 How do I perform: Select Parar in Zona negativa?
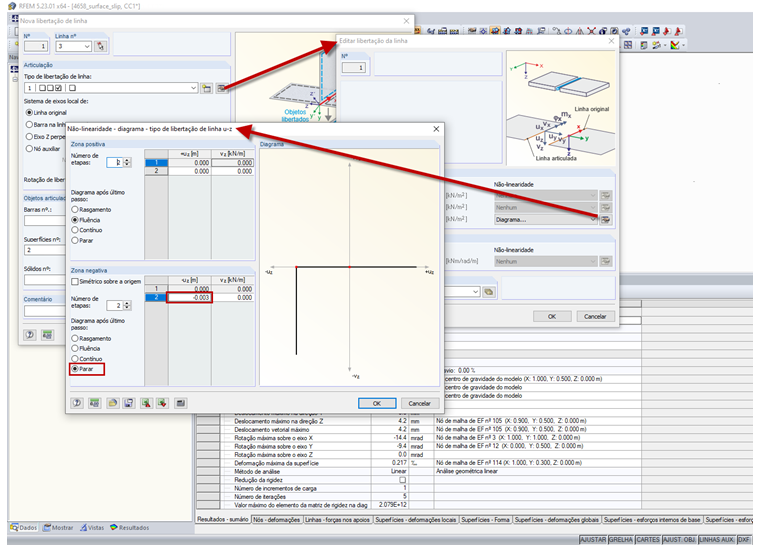[75, 369]
